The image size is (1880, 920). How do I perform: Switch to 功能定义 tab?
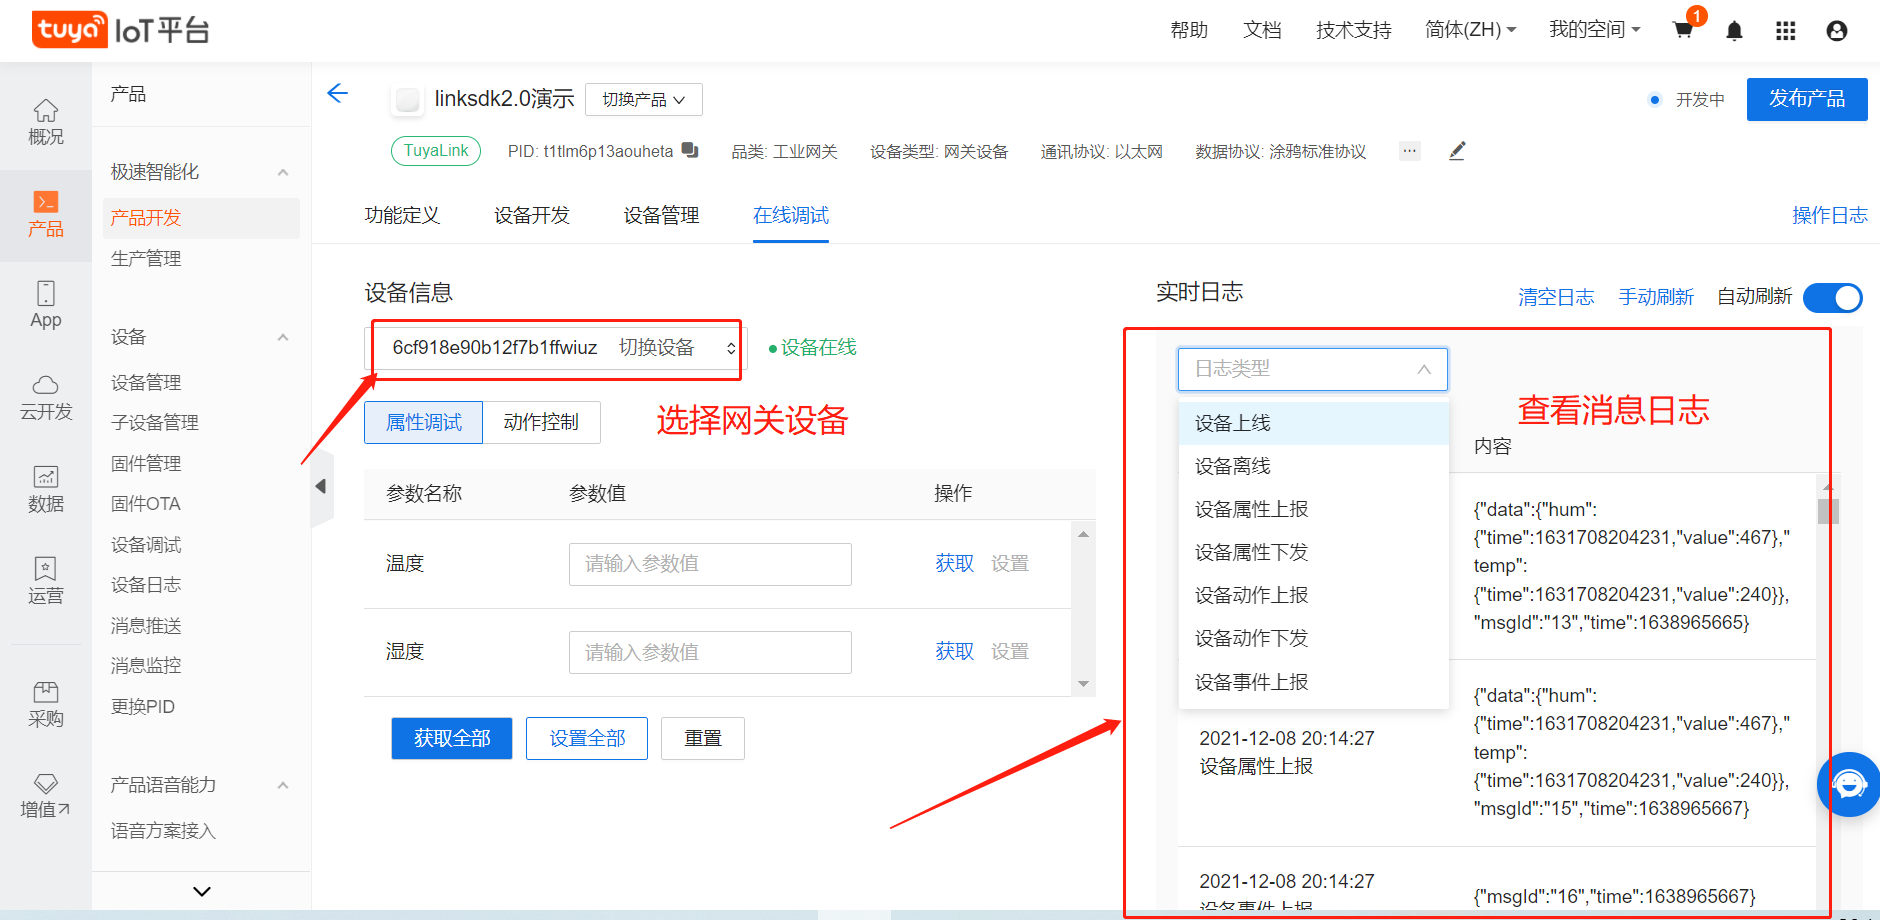pyautogui.click(x=402, y=215)
